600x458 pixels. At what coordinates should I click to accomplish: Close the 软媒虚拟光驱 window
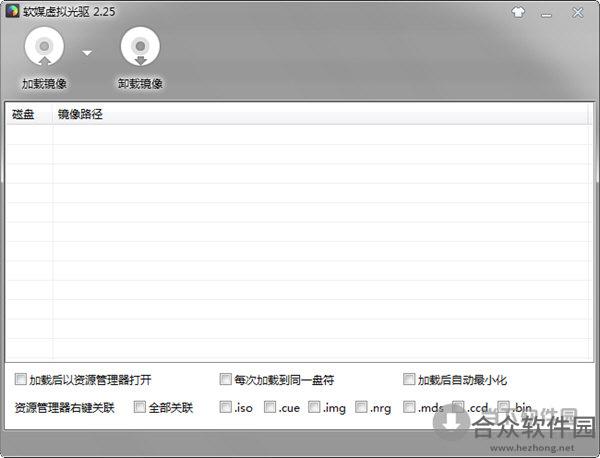(x=577, y=13)
